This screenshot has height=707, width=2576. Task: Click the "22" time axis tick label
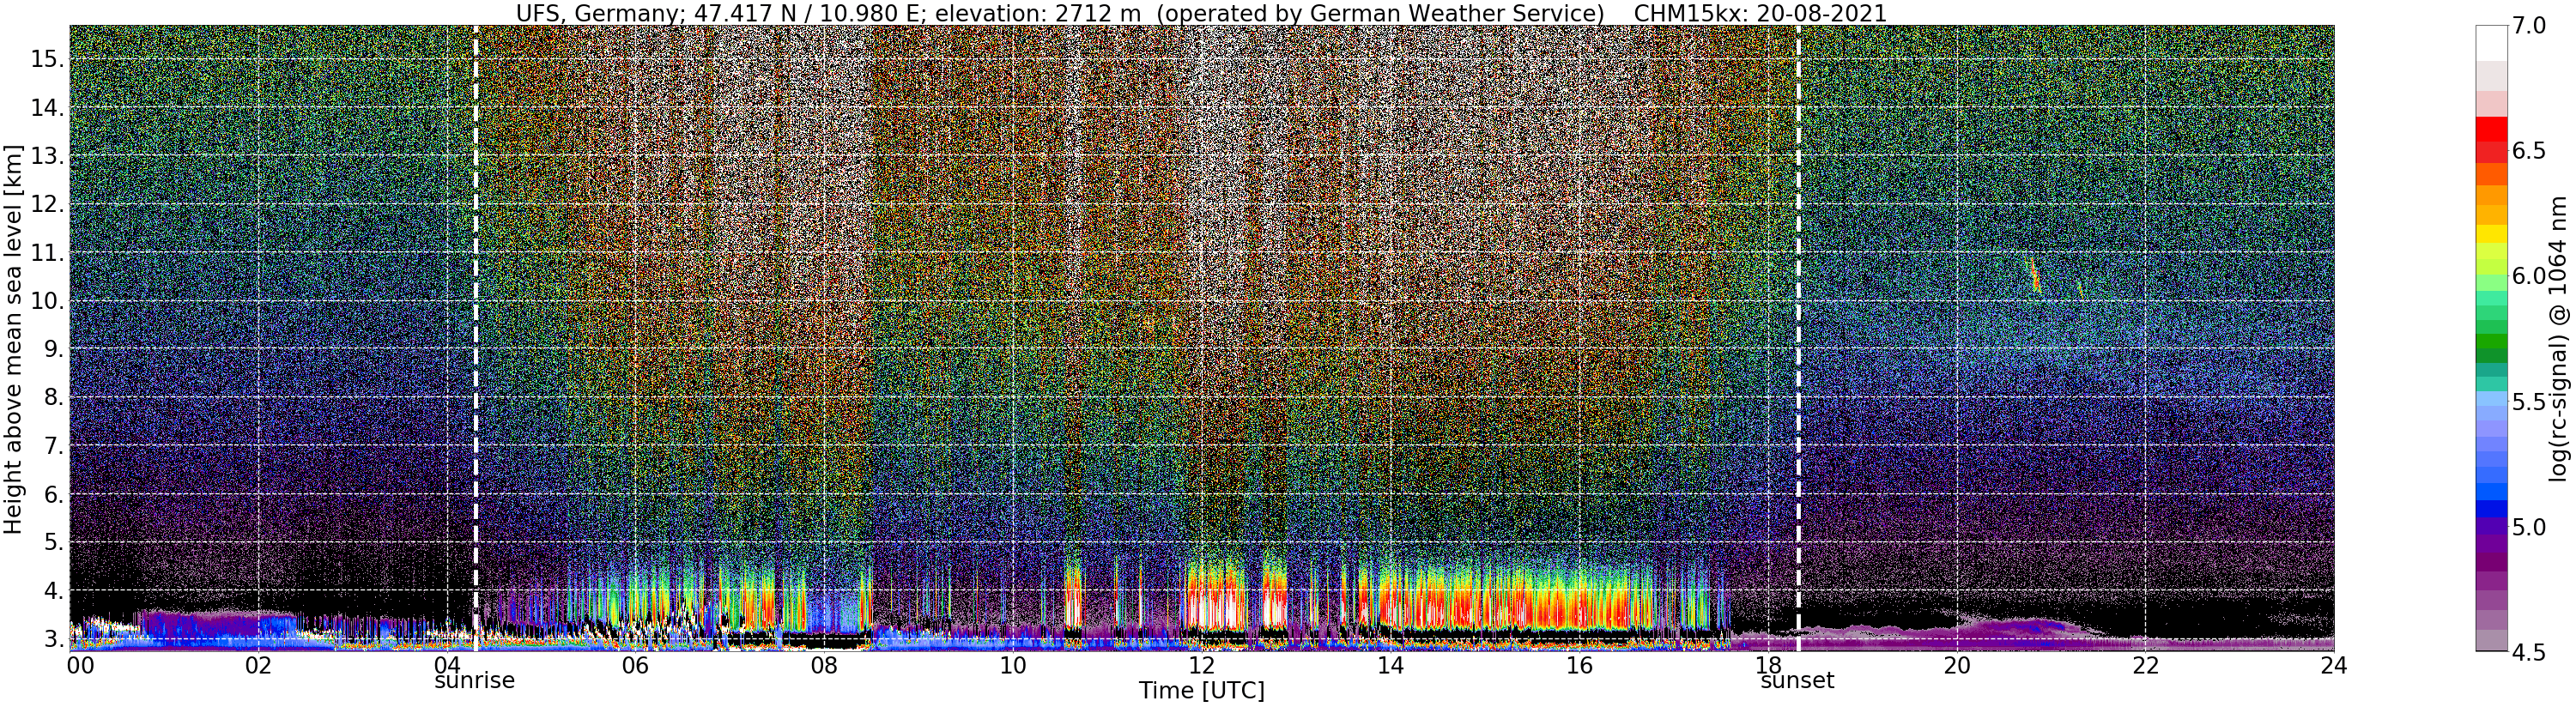[2145, 665]
